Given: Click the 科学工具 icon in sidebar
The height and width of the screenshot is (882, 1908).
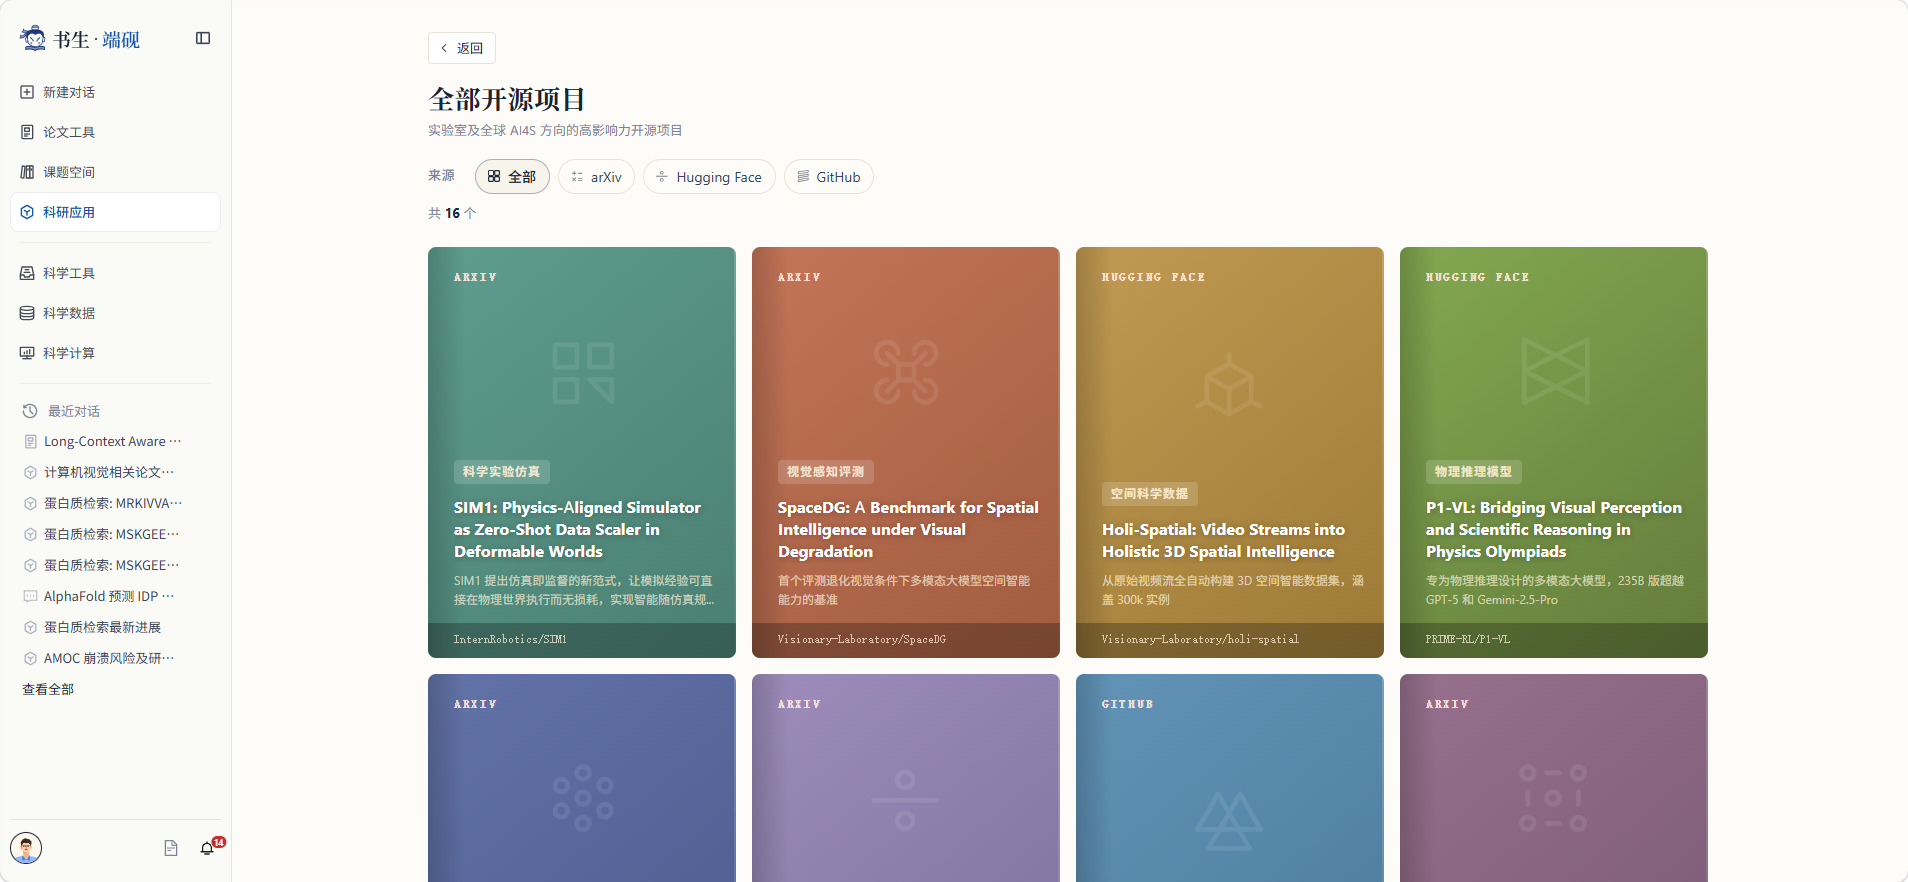Looking at the screenshot, I should point(27,273).
